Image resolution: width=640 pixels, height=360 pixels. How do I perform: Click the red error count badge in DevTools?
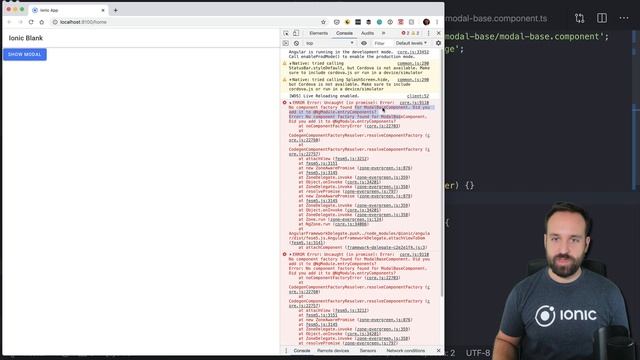coord(405,33)
